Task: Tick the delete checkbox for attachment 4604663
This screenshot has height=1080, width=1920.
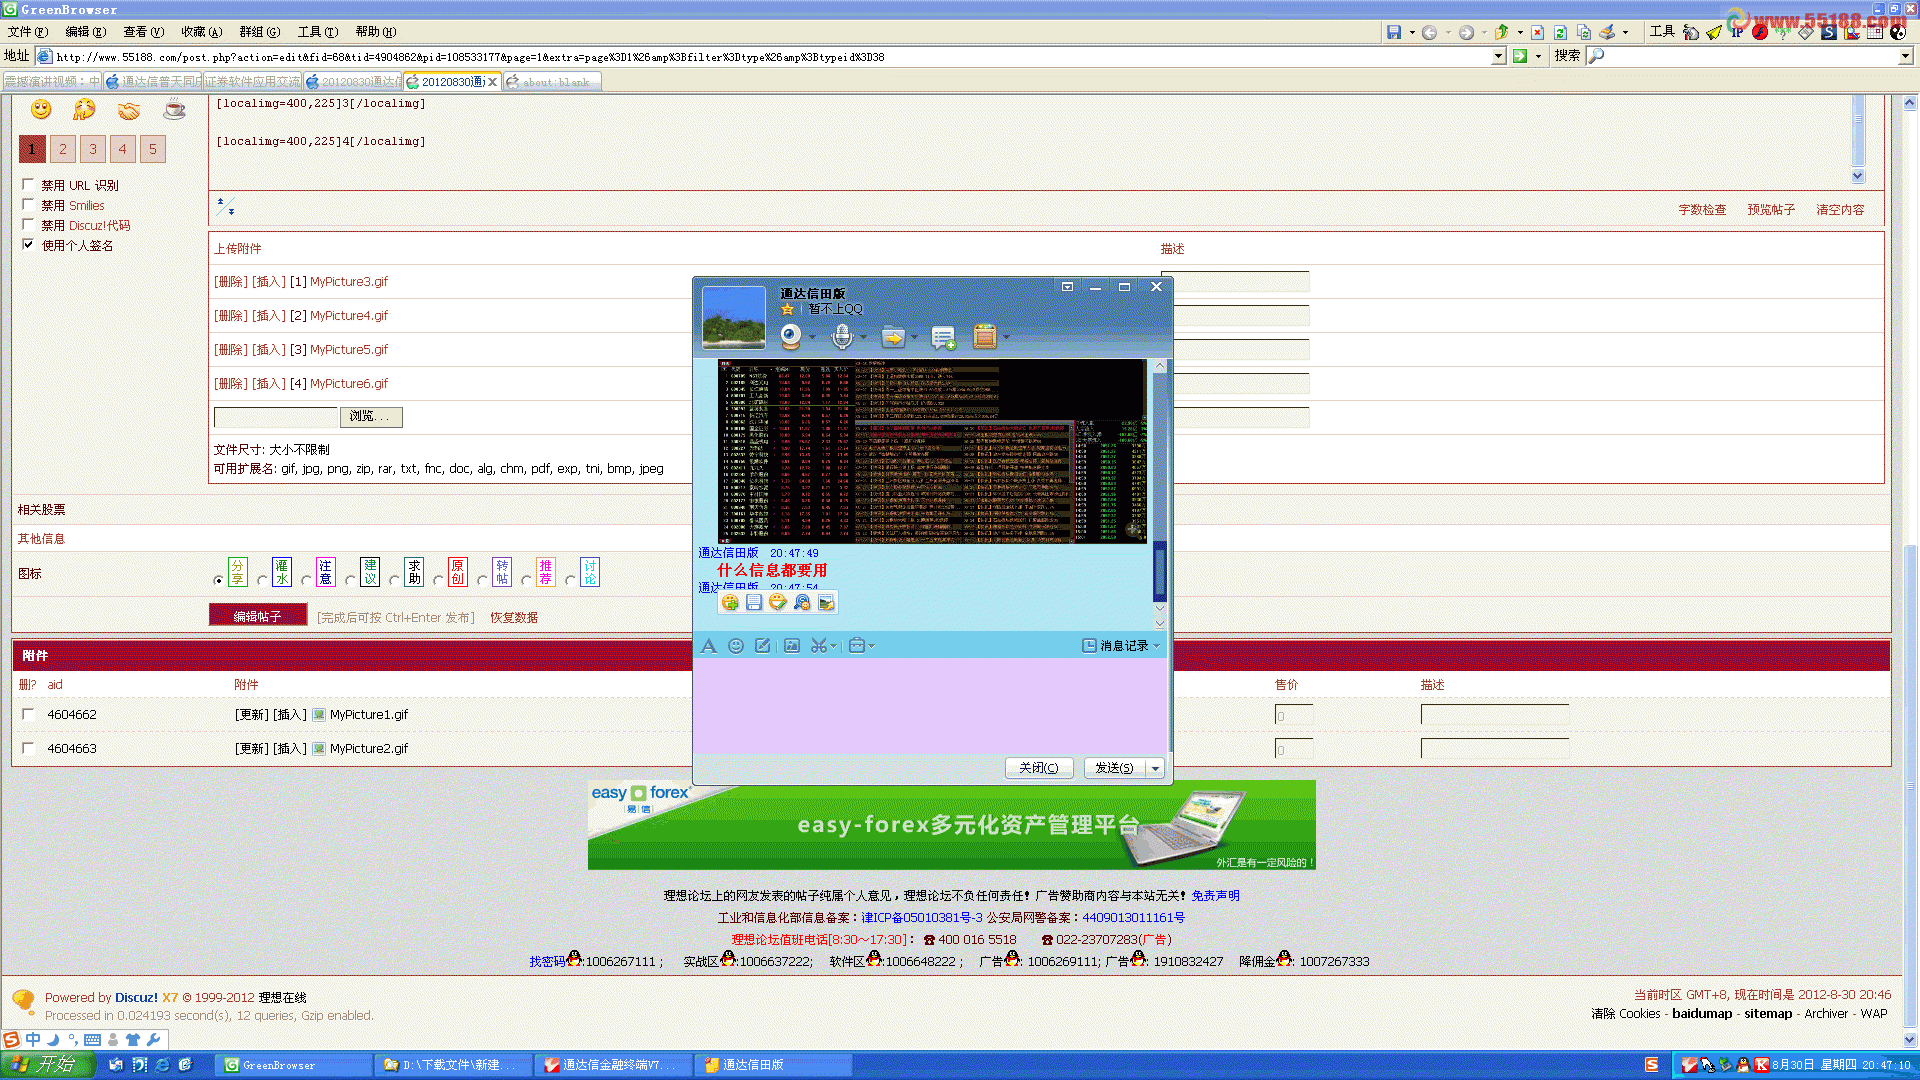Action: pos(28,748)
